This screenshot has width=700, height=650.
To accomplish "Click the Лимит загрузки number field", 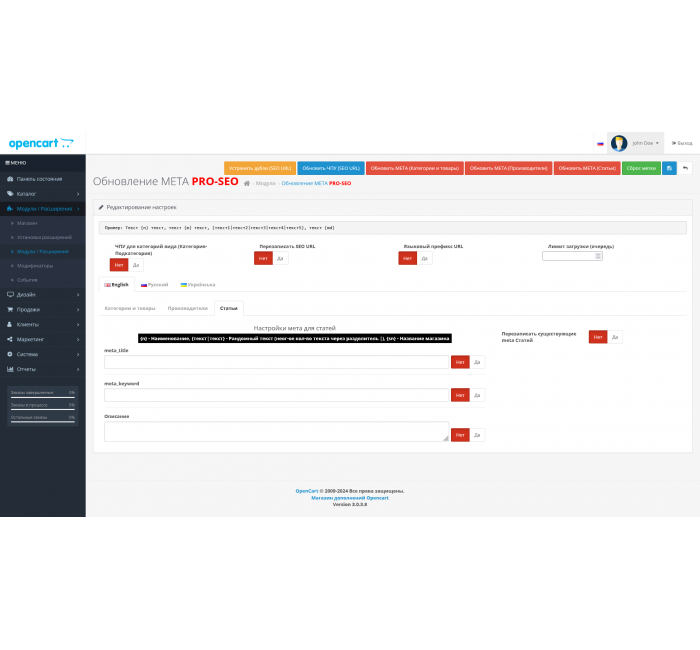I will click(572, 256).
